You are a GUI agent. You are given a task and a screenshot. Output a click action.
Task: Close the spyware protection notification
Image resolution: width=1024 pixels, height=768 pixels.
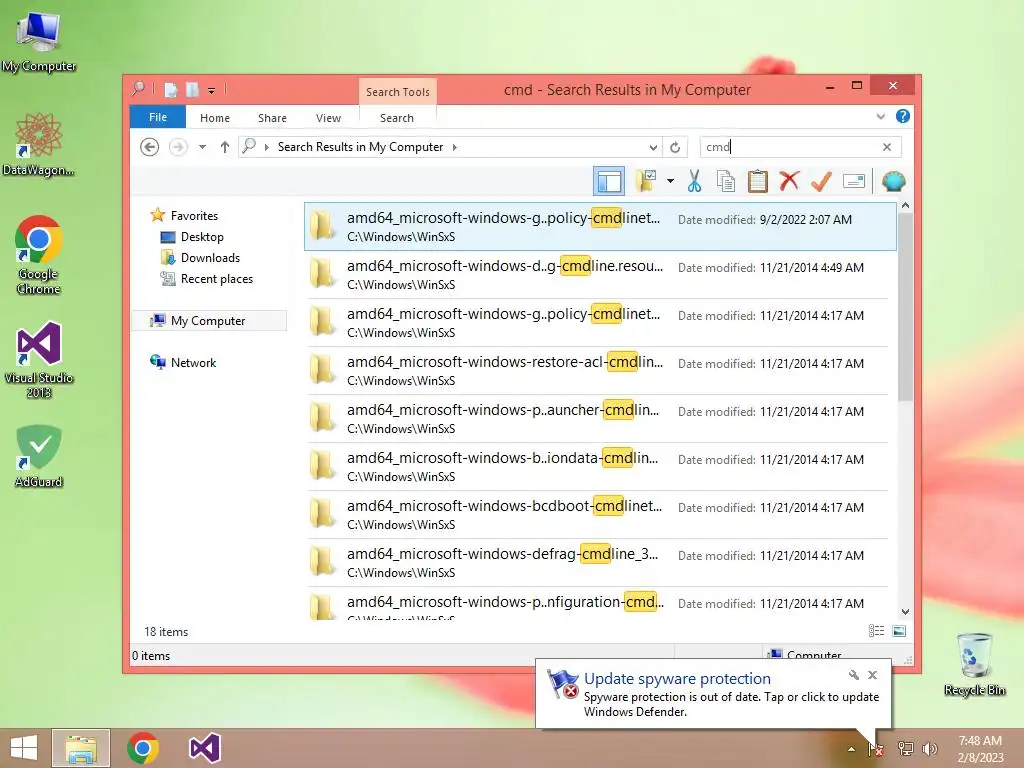[872, 675]
